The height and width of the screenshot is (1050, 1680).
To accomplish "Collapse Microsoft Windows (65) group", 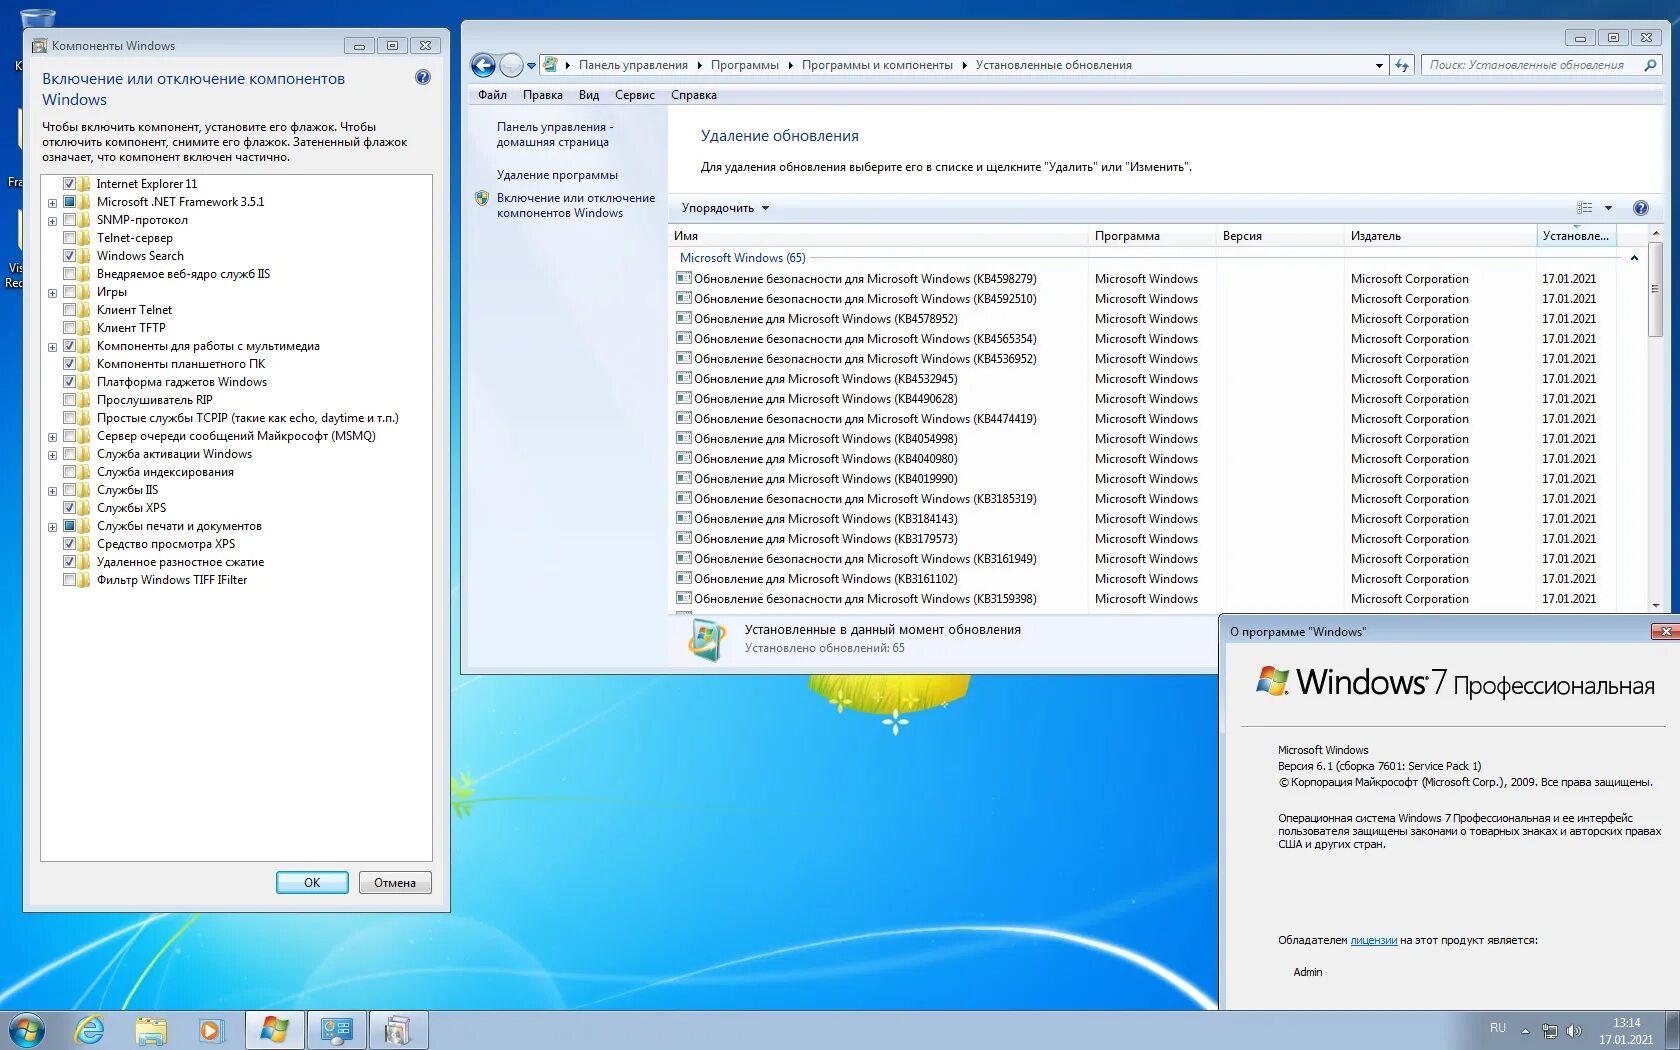I will [1634, 258].
